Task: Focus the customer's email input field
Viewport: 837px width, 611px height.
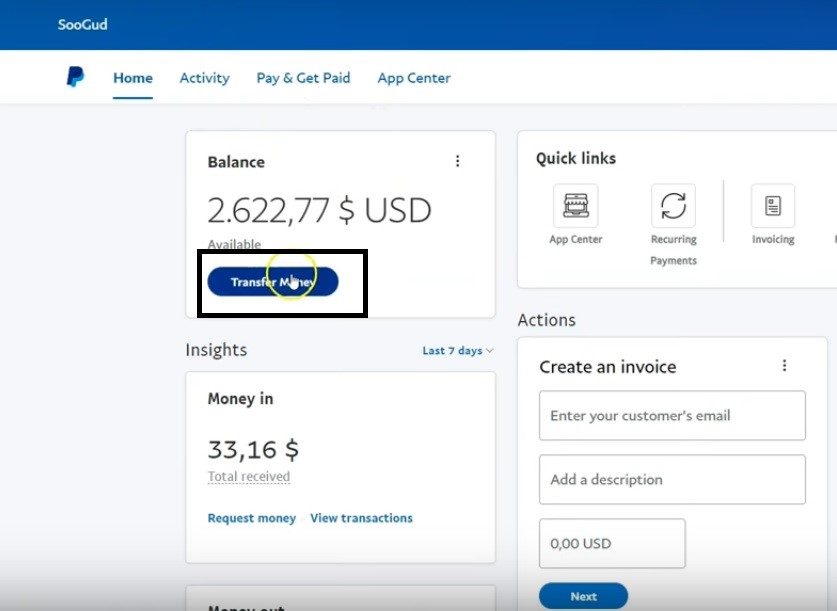Action: (672, 416)
